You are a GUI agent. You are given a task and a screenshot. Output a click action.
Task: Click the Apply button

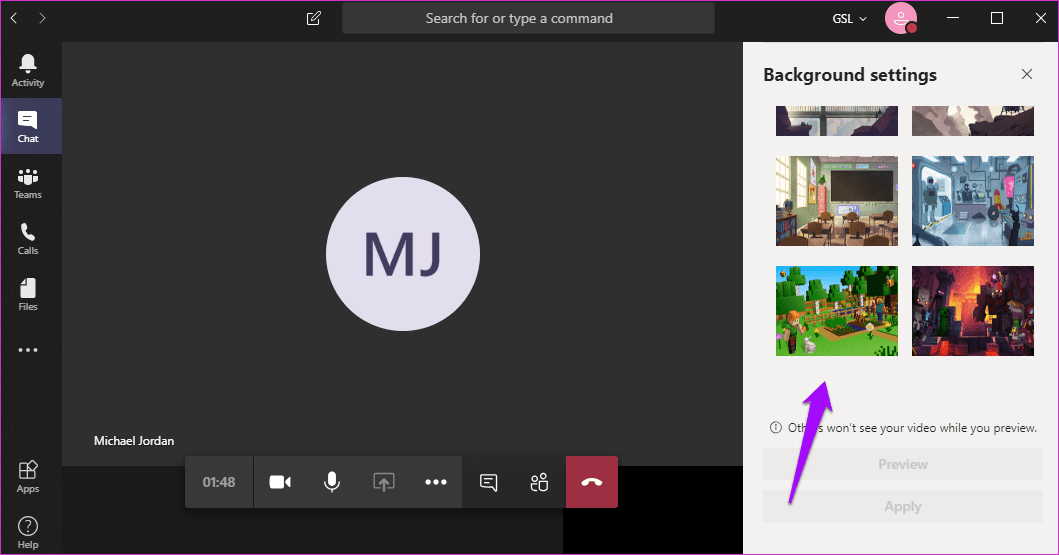[903, 506]
